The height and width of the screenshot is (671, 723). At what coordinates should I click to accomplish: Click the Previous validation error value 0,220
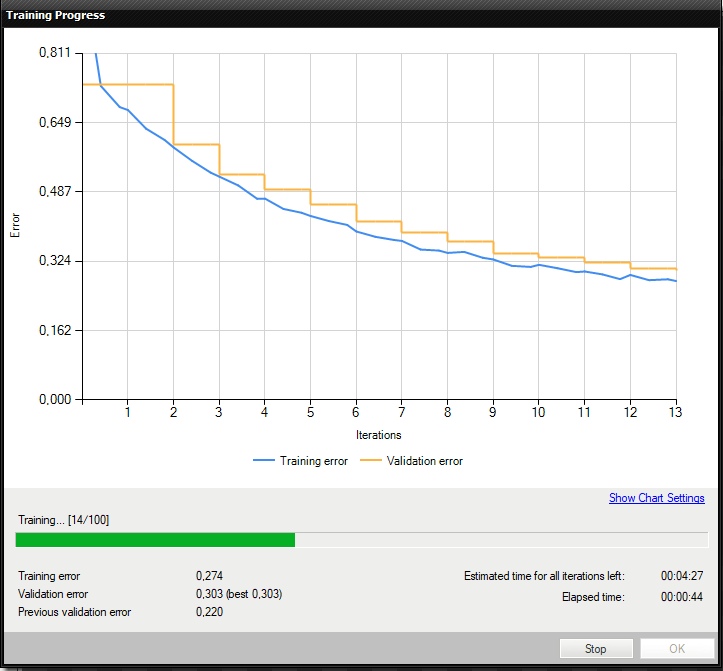(x=209, y=612)
